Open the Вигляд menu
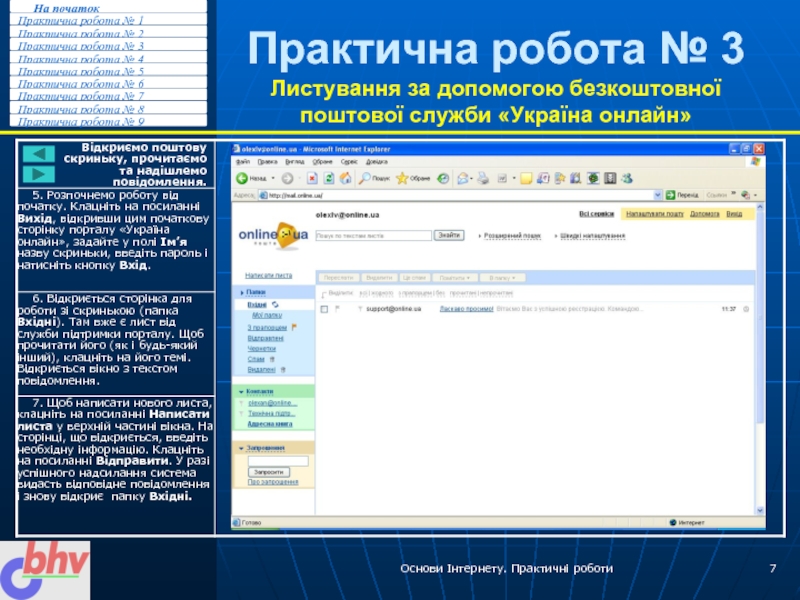Screen dimensions: 800x600 point(295,162)
